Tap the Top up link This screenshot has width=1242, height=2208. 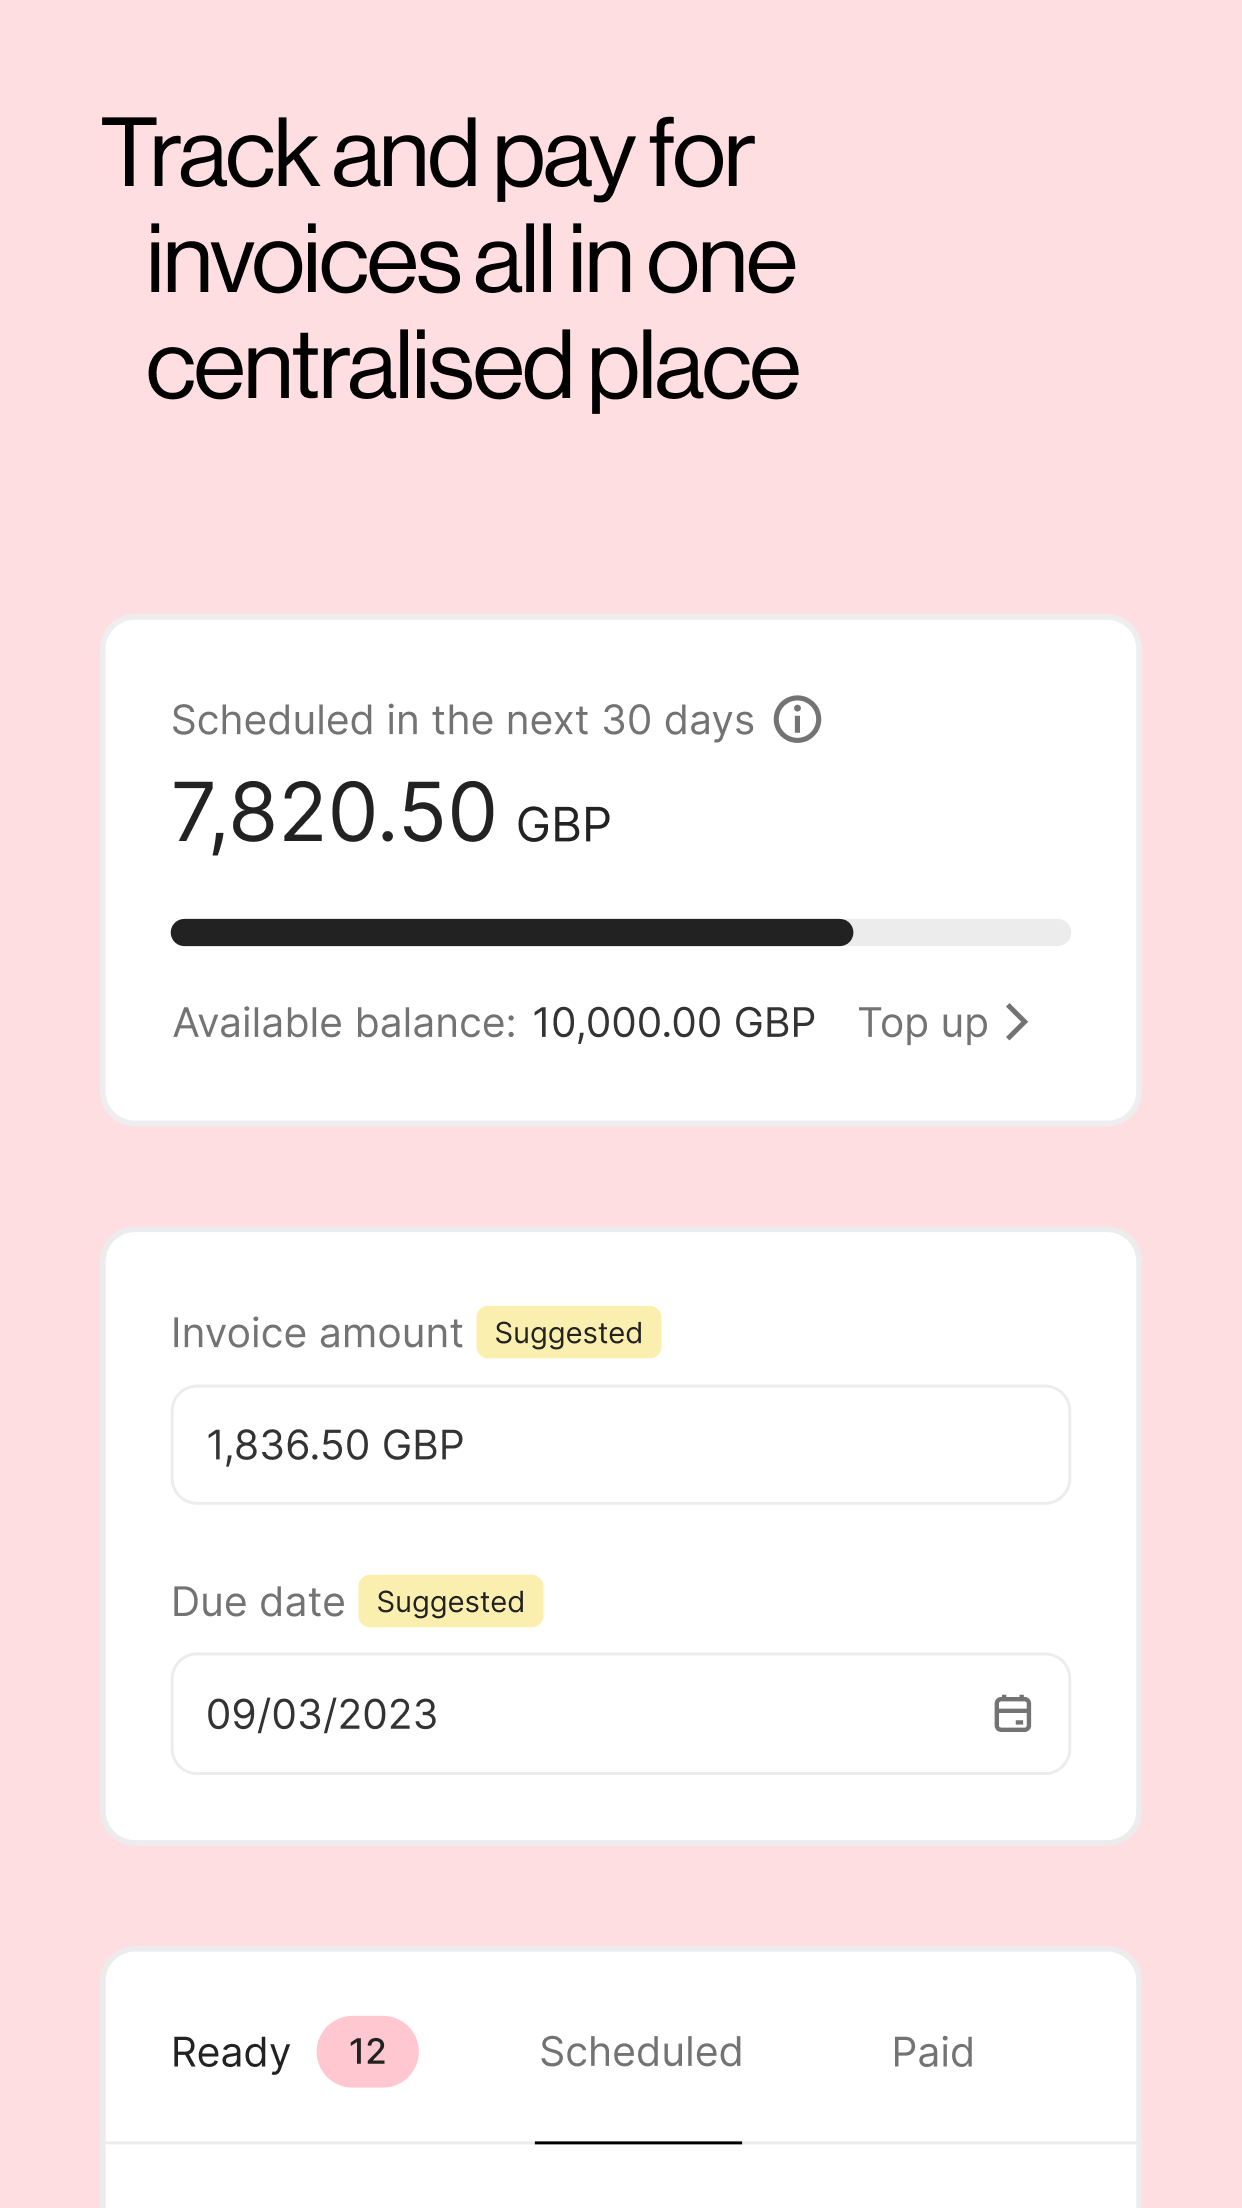tap(923, 1023)
